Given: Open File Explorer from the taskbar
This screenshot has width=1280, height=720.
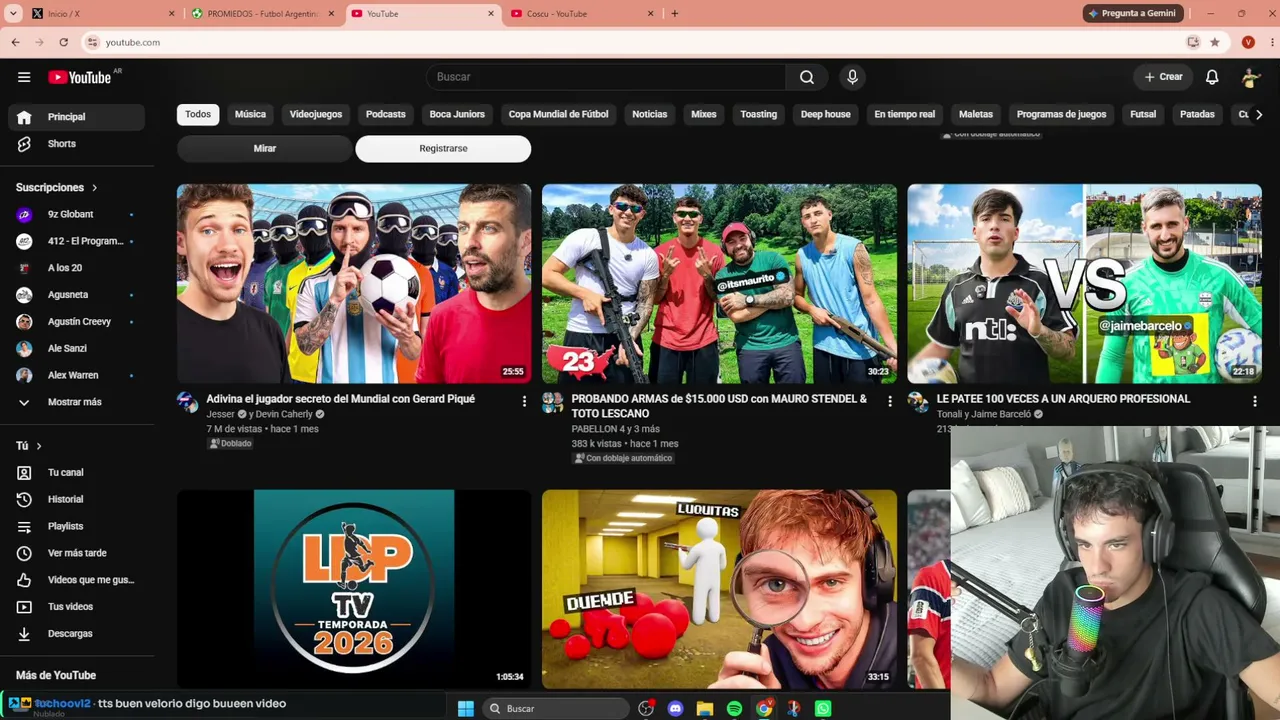Looking at the screenshot, I should (705, 708).
